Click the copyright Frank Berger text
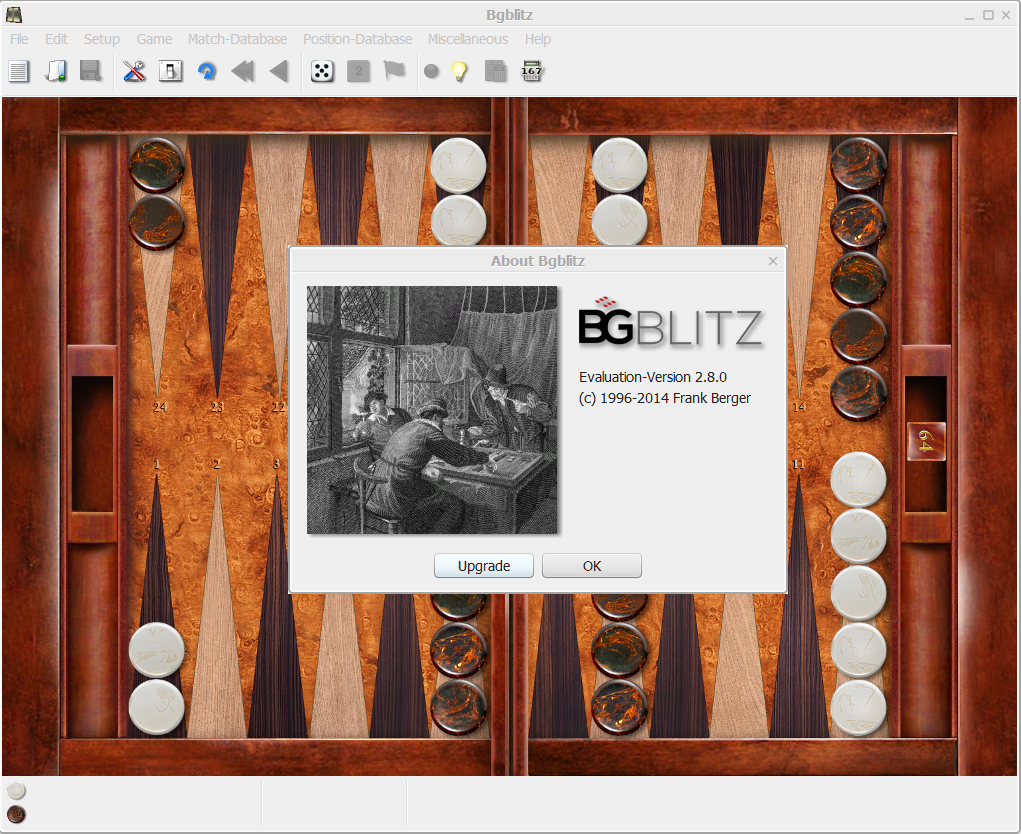The height and width of the screenshot is (834, 1021). pos(665,398)
